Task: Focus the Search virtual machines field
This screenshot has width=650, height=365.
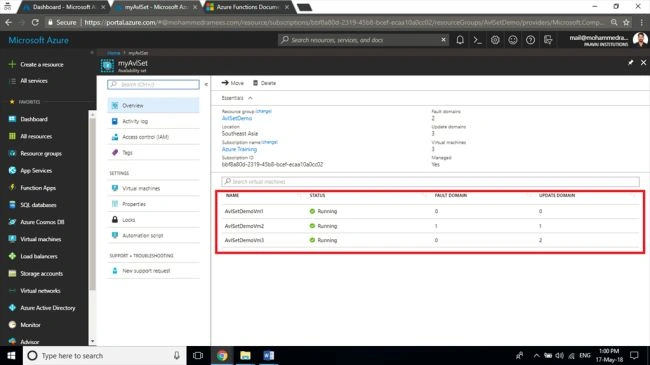Action: (x=430, y=182)
